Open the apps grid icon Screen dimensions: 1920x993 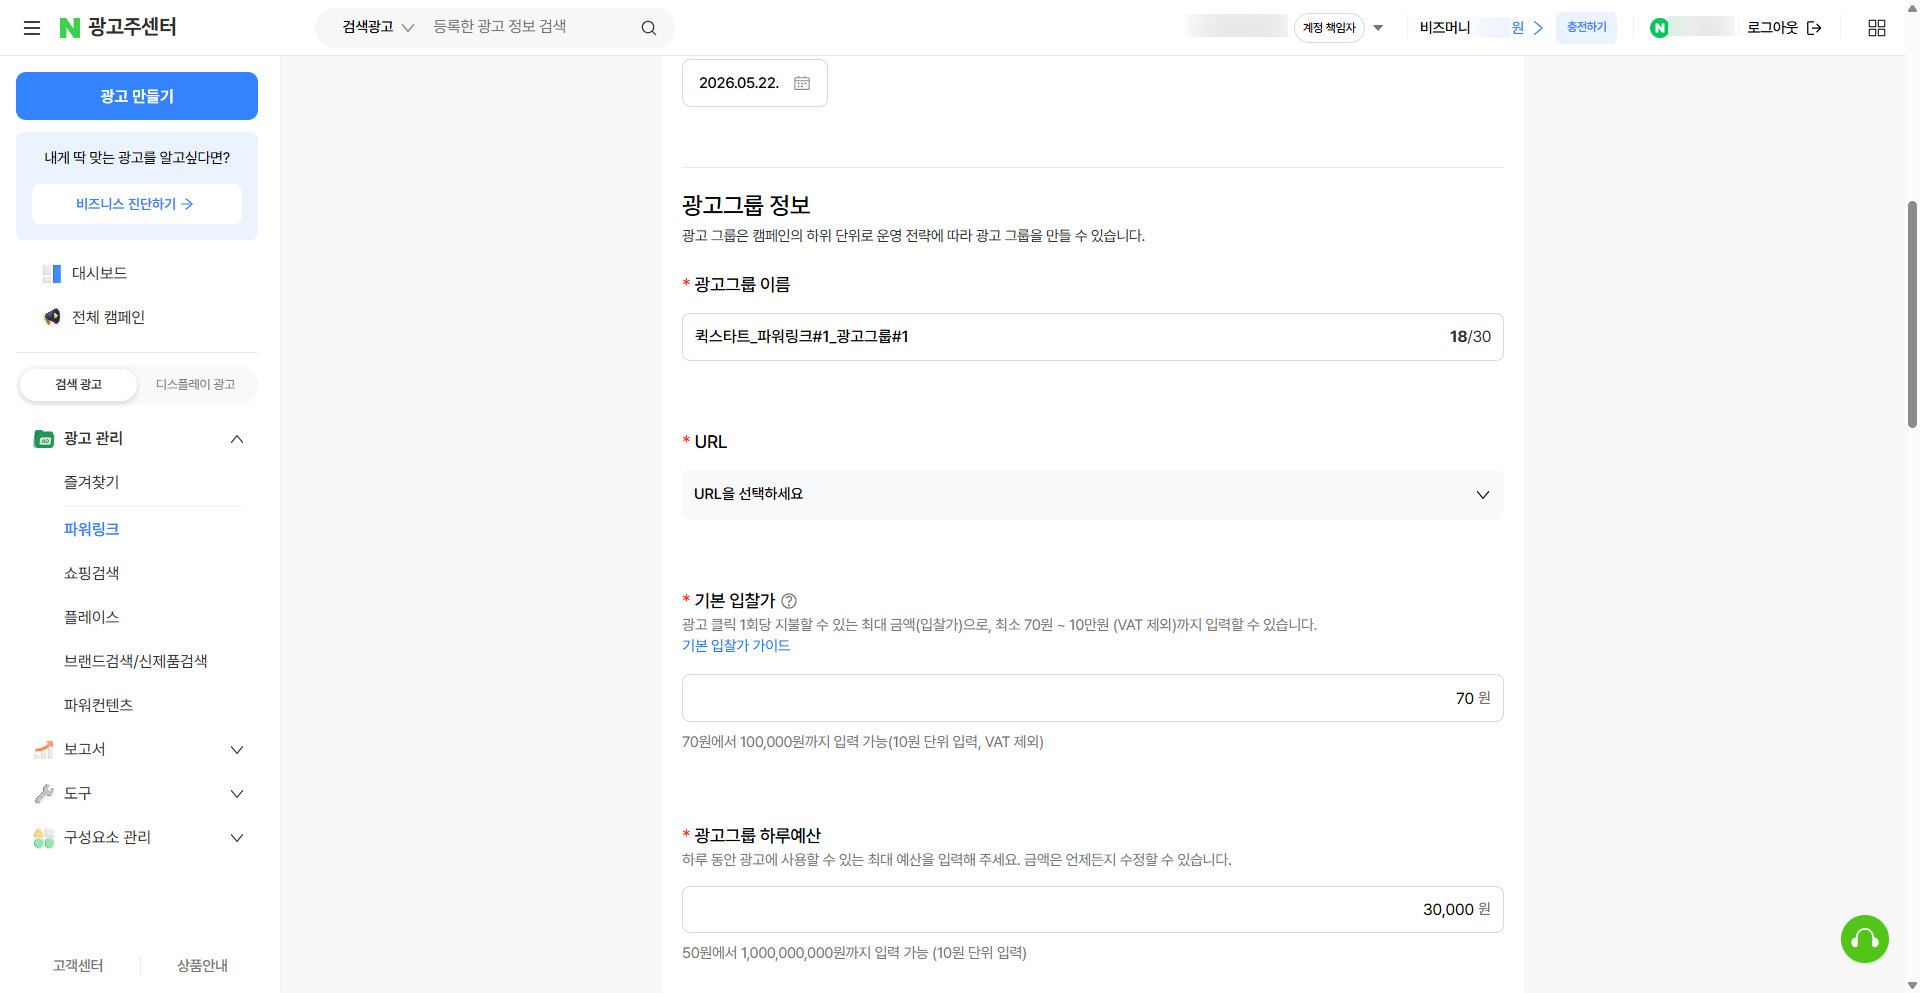click(x=1877, y=28)
